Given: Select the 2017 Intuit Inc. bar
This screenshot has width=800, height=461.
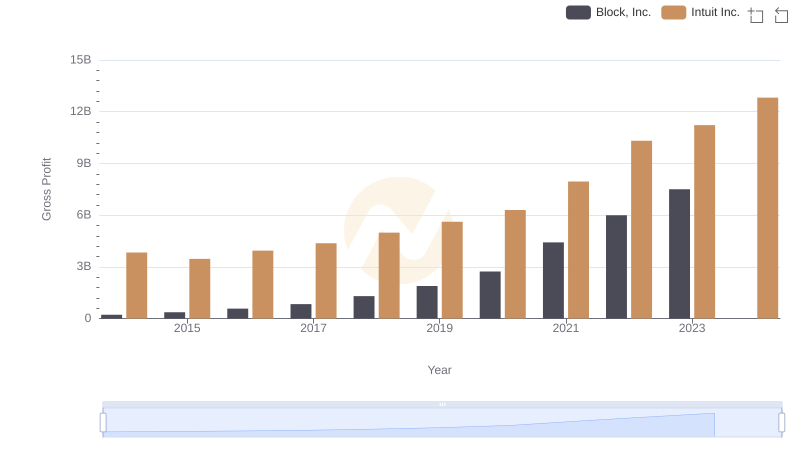Looking at the screenshot, I should point(326,281).
